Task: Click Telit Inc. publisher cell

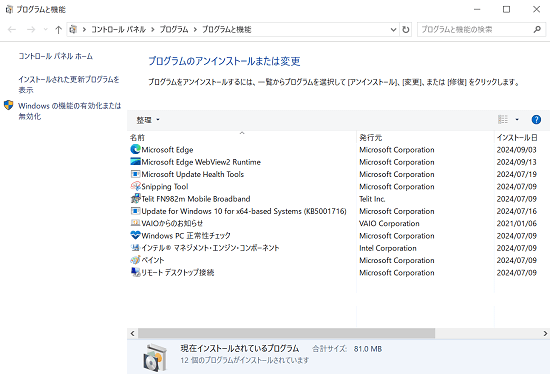Action: (372, 199)
